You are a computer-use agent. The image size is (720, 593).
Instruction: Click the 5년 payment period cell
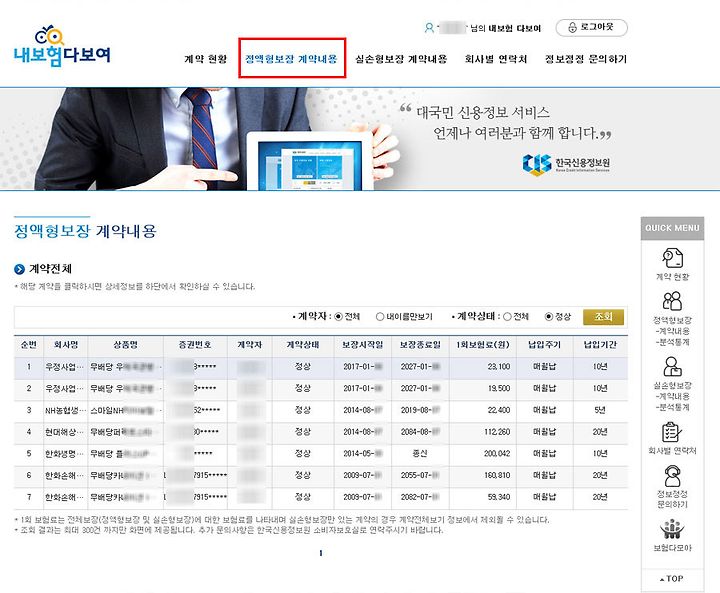[600, 410]
